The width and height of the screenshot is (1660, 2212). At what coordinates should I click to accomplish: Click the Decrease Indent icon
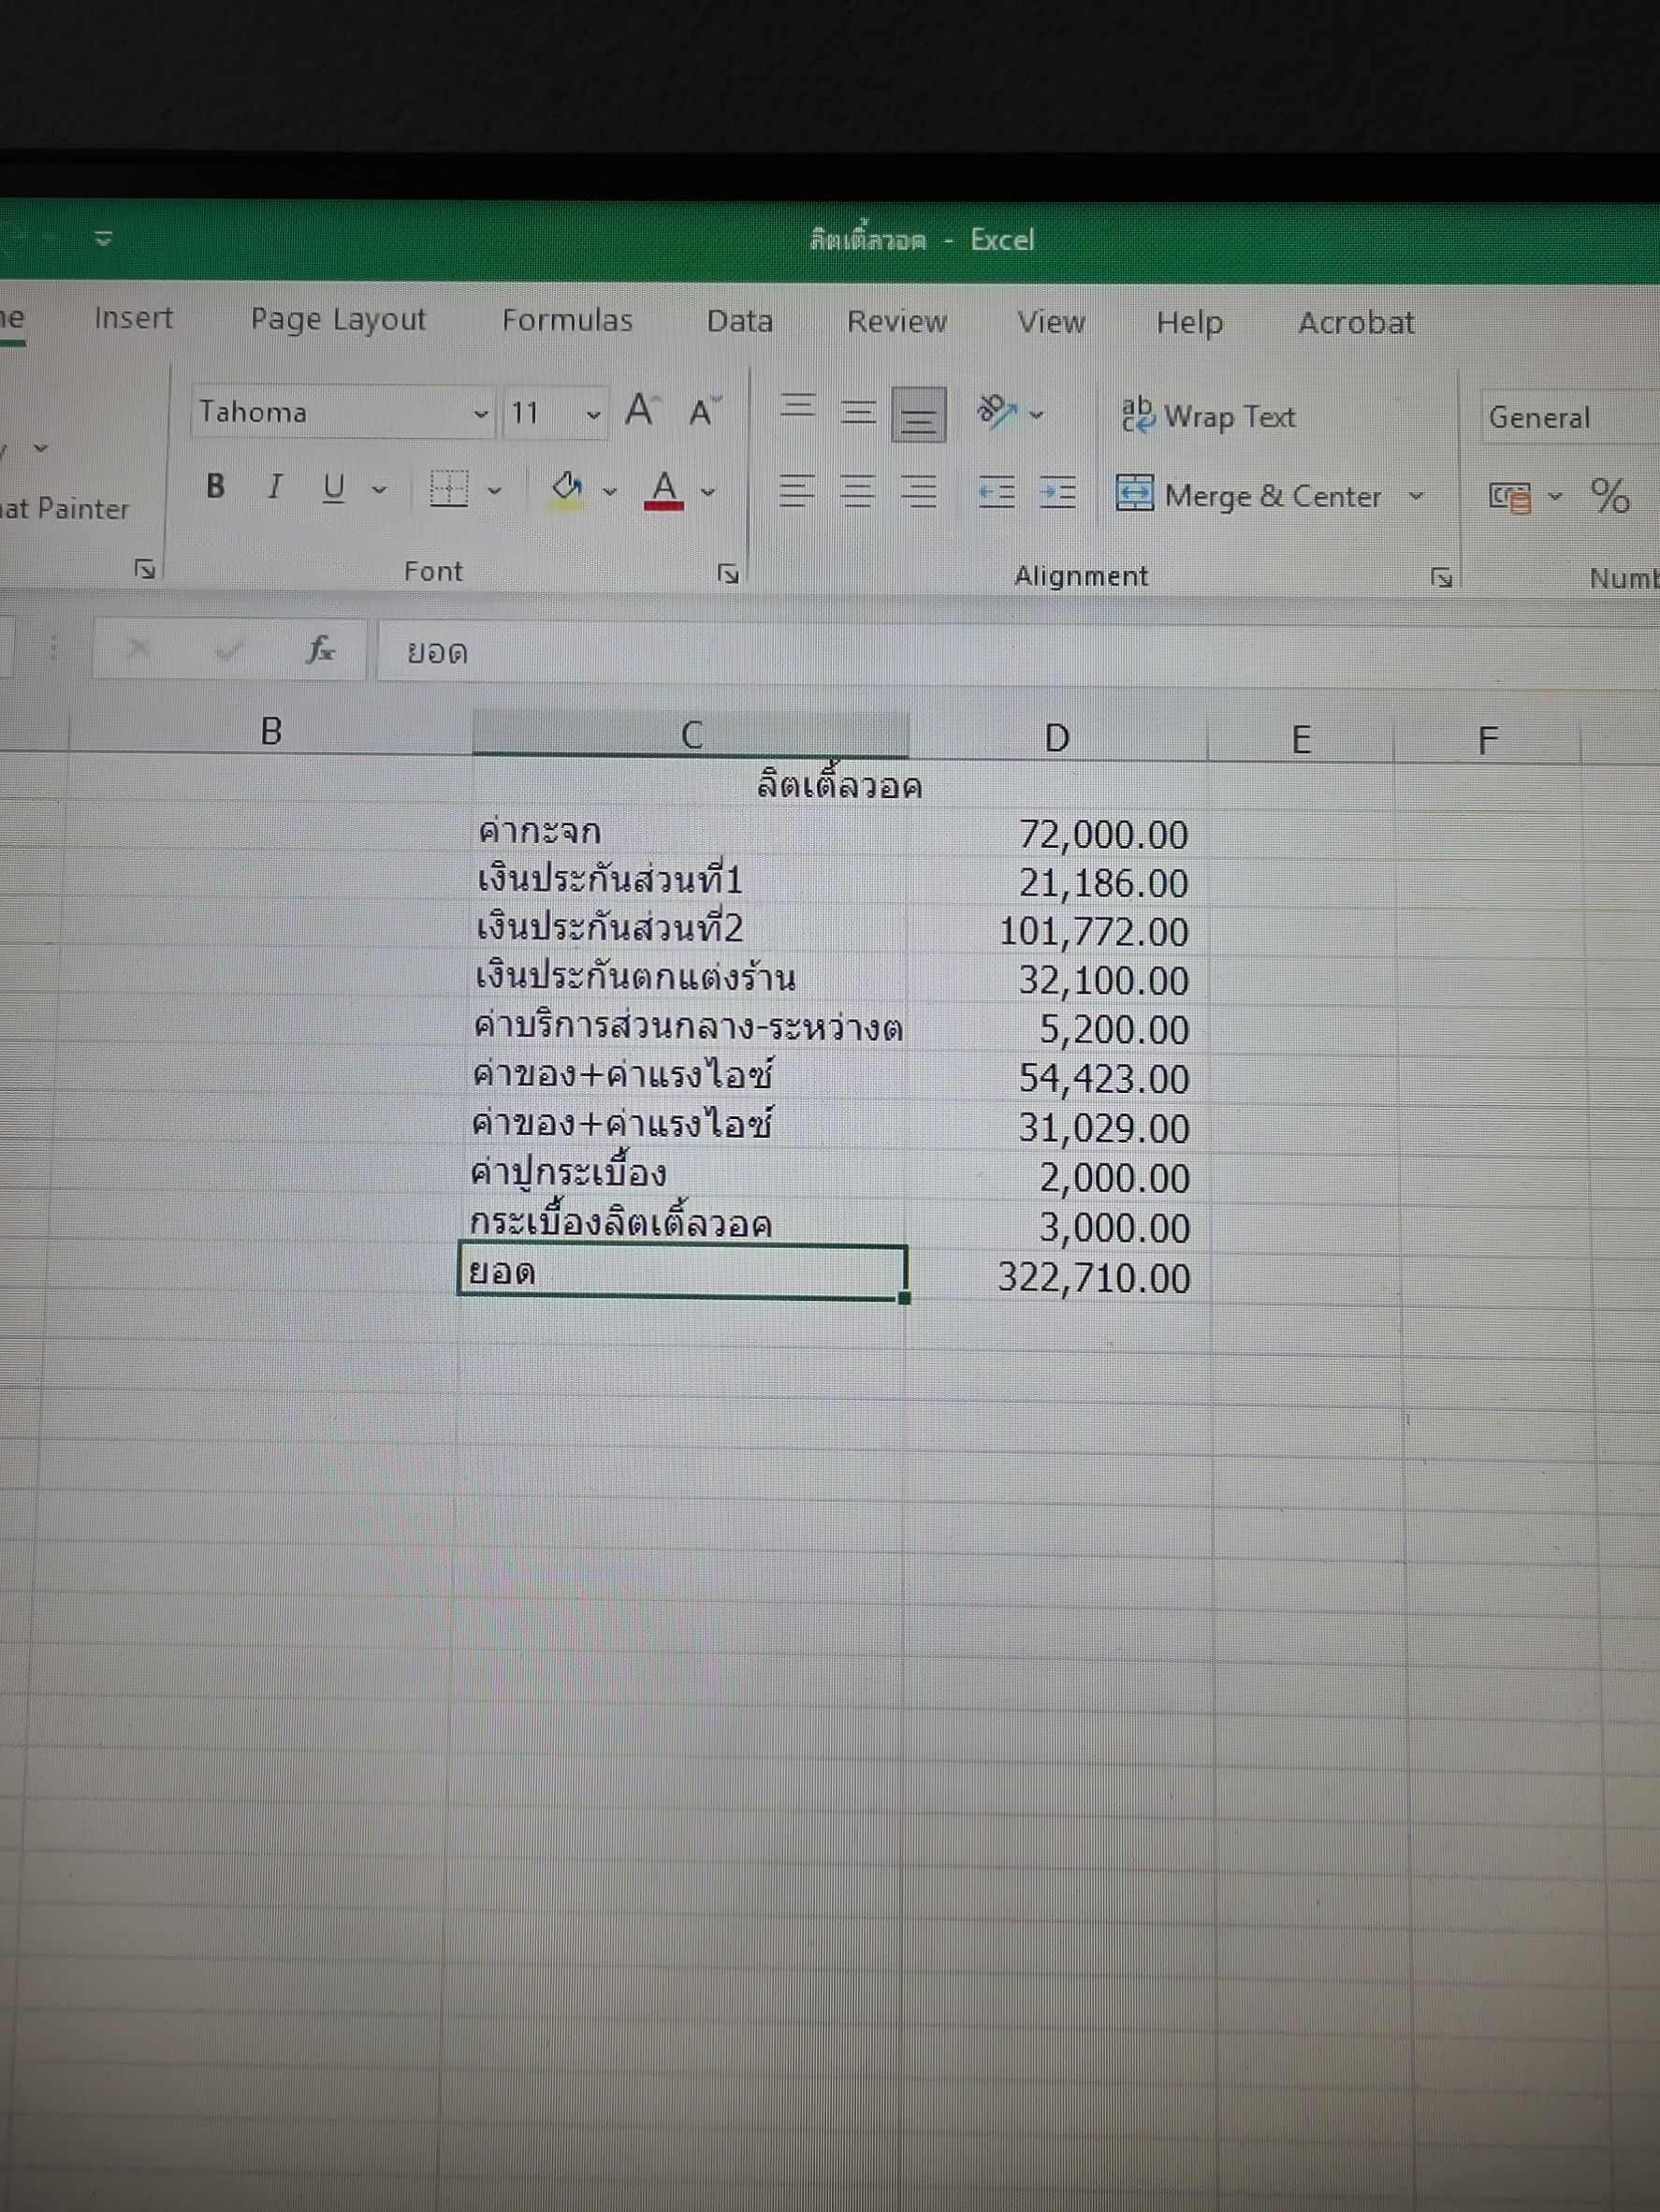coord(996,492)
